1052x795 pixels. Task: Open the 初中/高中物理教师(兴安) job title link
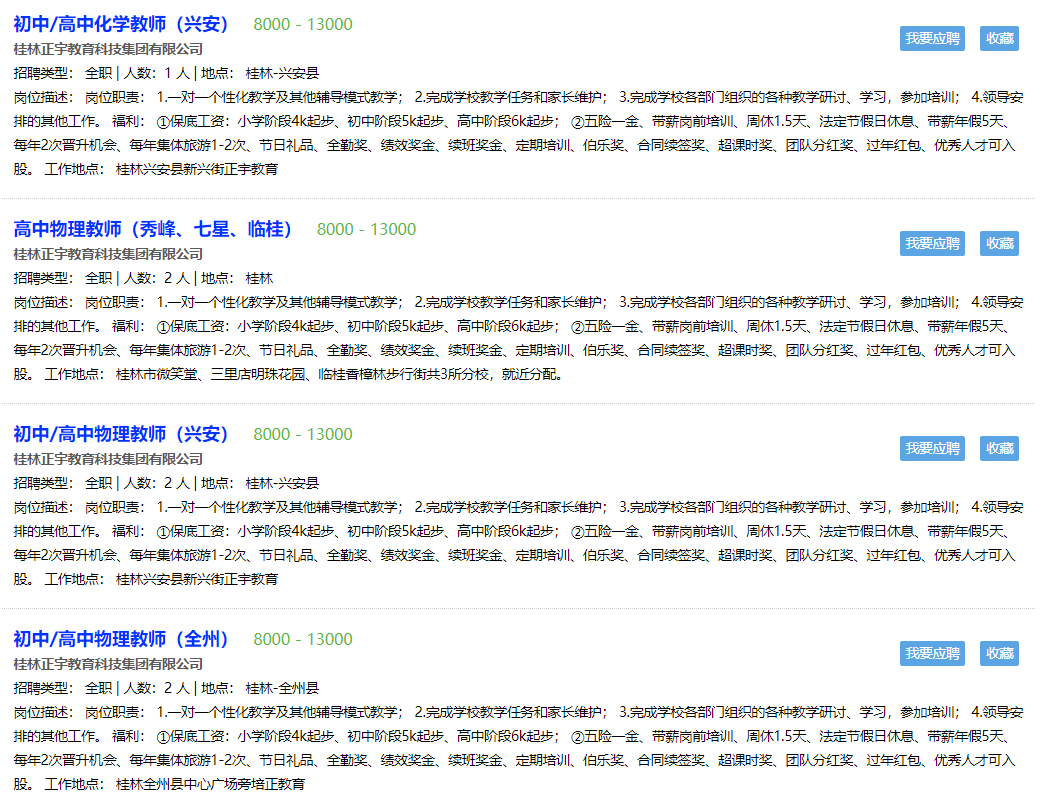pyautogui.click(x=121, y=434)
